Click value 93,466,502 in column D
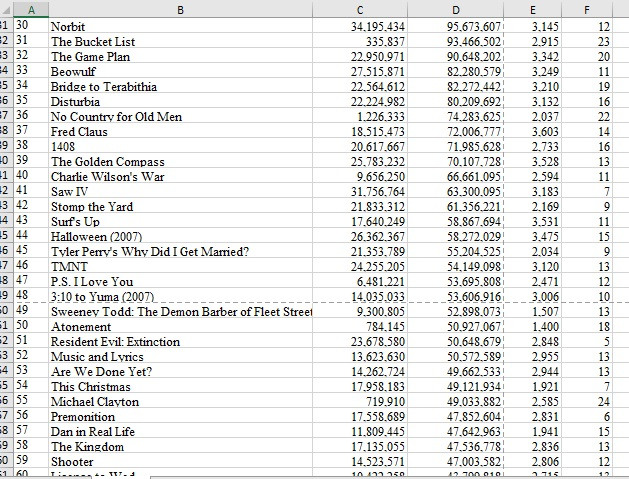629x479 pixels. point(455,41)
